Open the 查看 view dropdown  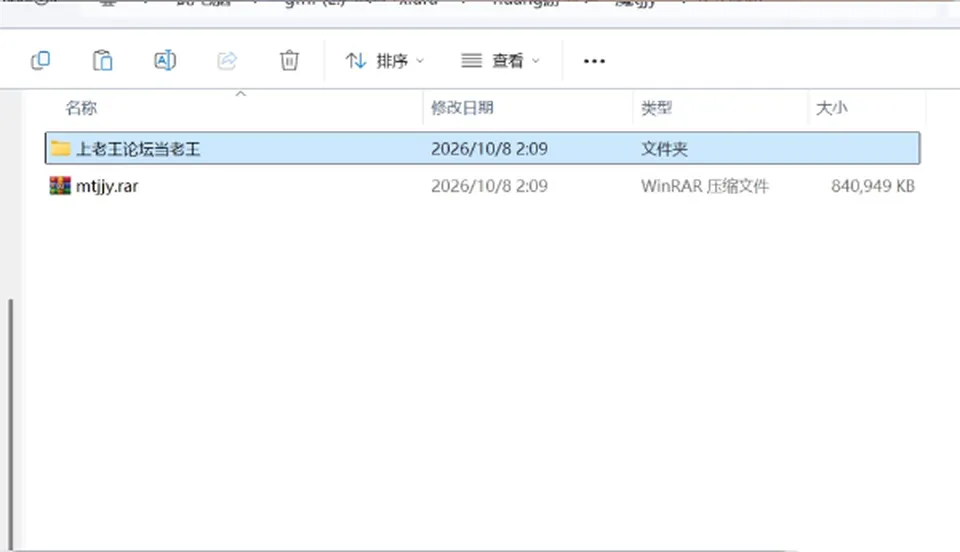500,61
